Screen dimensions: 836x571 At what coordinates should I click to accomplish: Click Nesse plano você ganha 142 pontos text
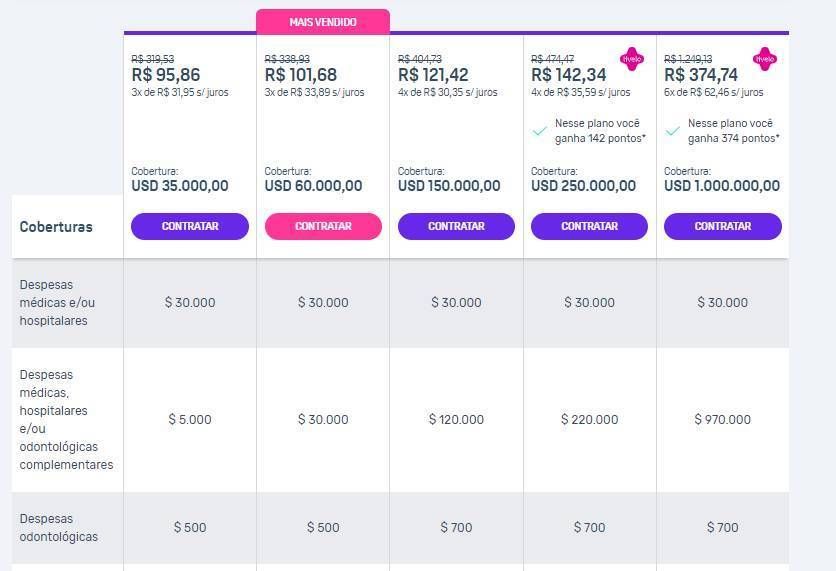click(x=600, y=131)
